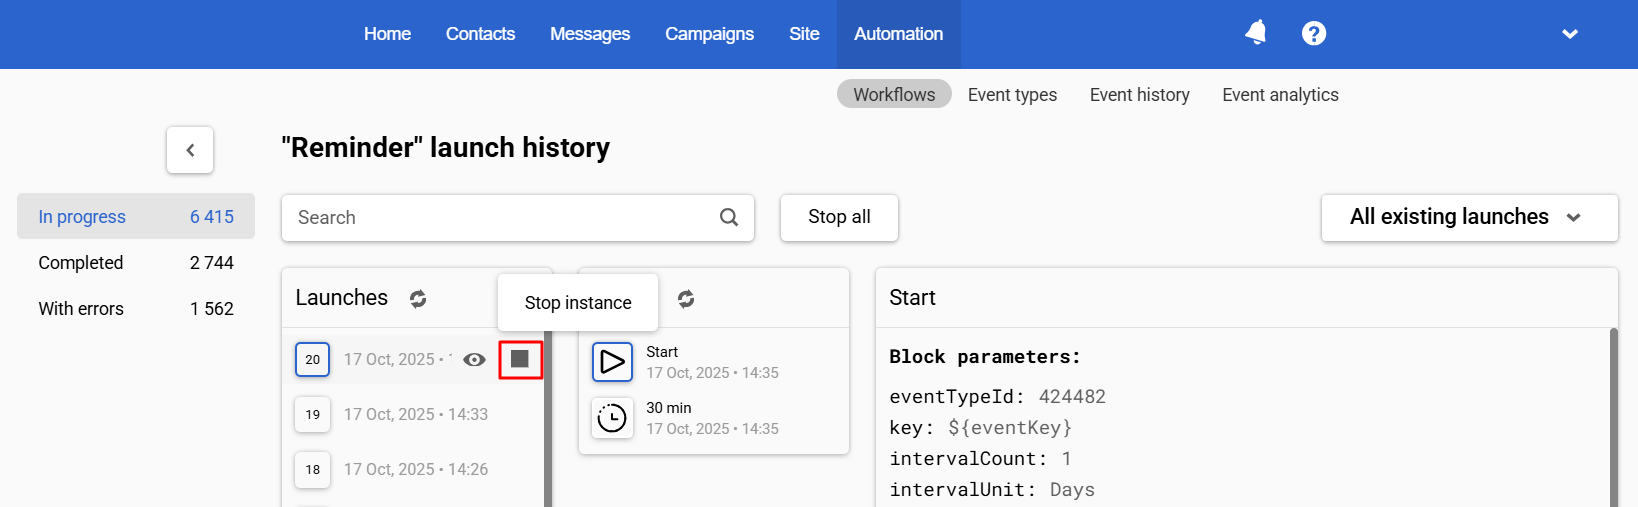Open the help question mark icon
The image size is (1638, 507).
pyautogui.click(x=1314, y=33)
